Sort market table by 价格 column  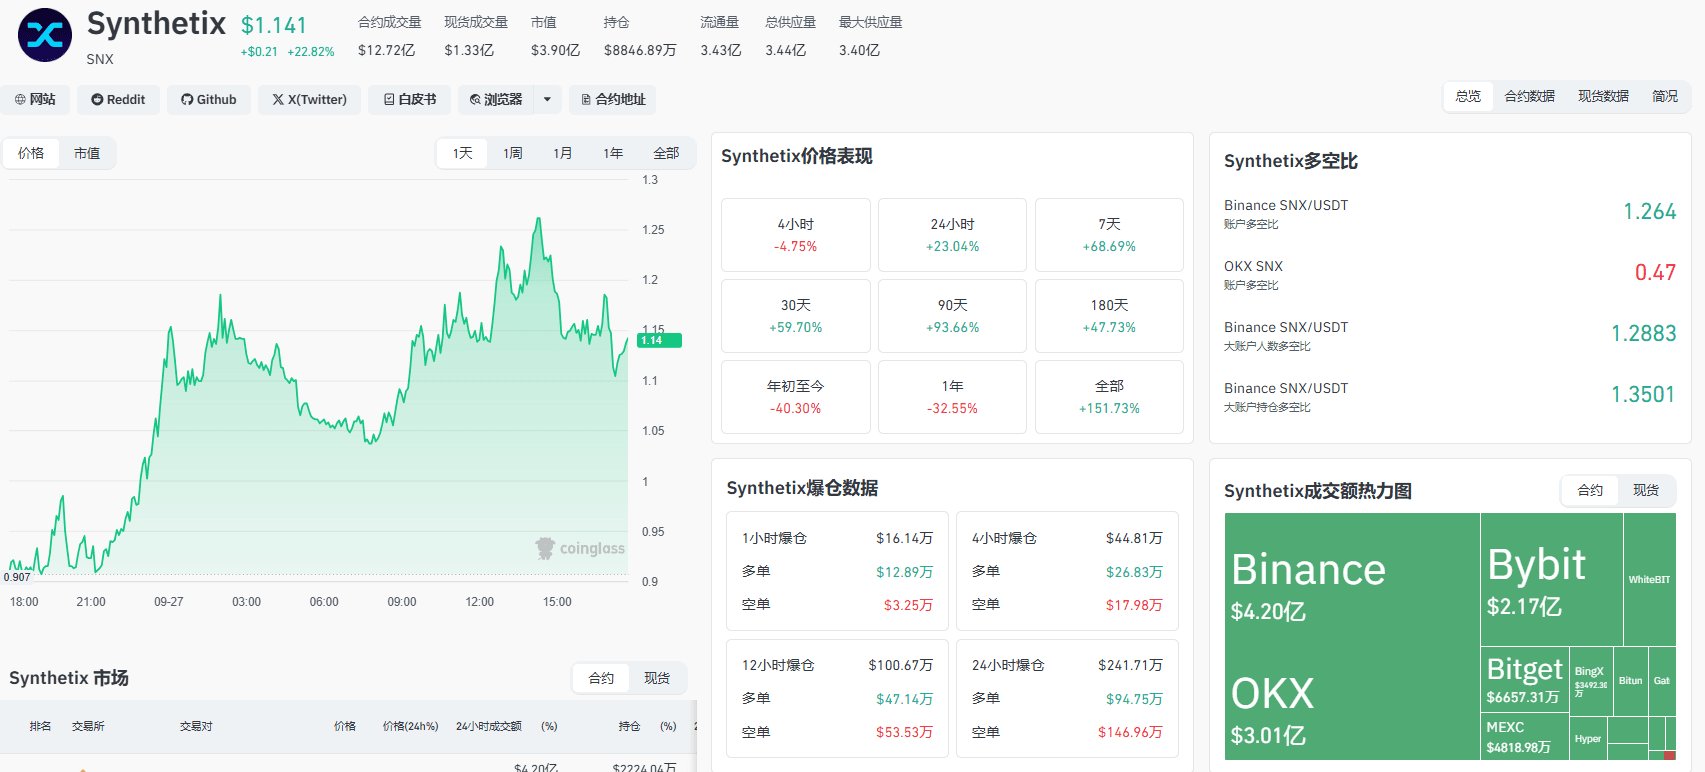[345, 726]
